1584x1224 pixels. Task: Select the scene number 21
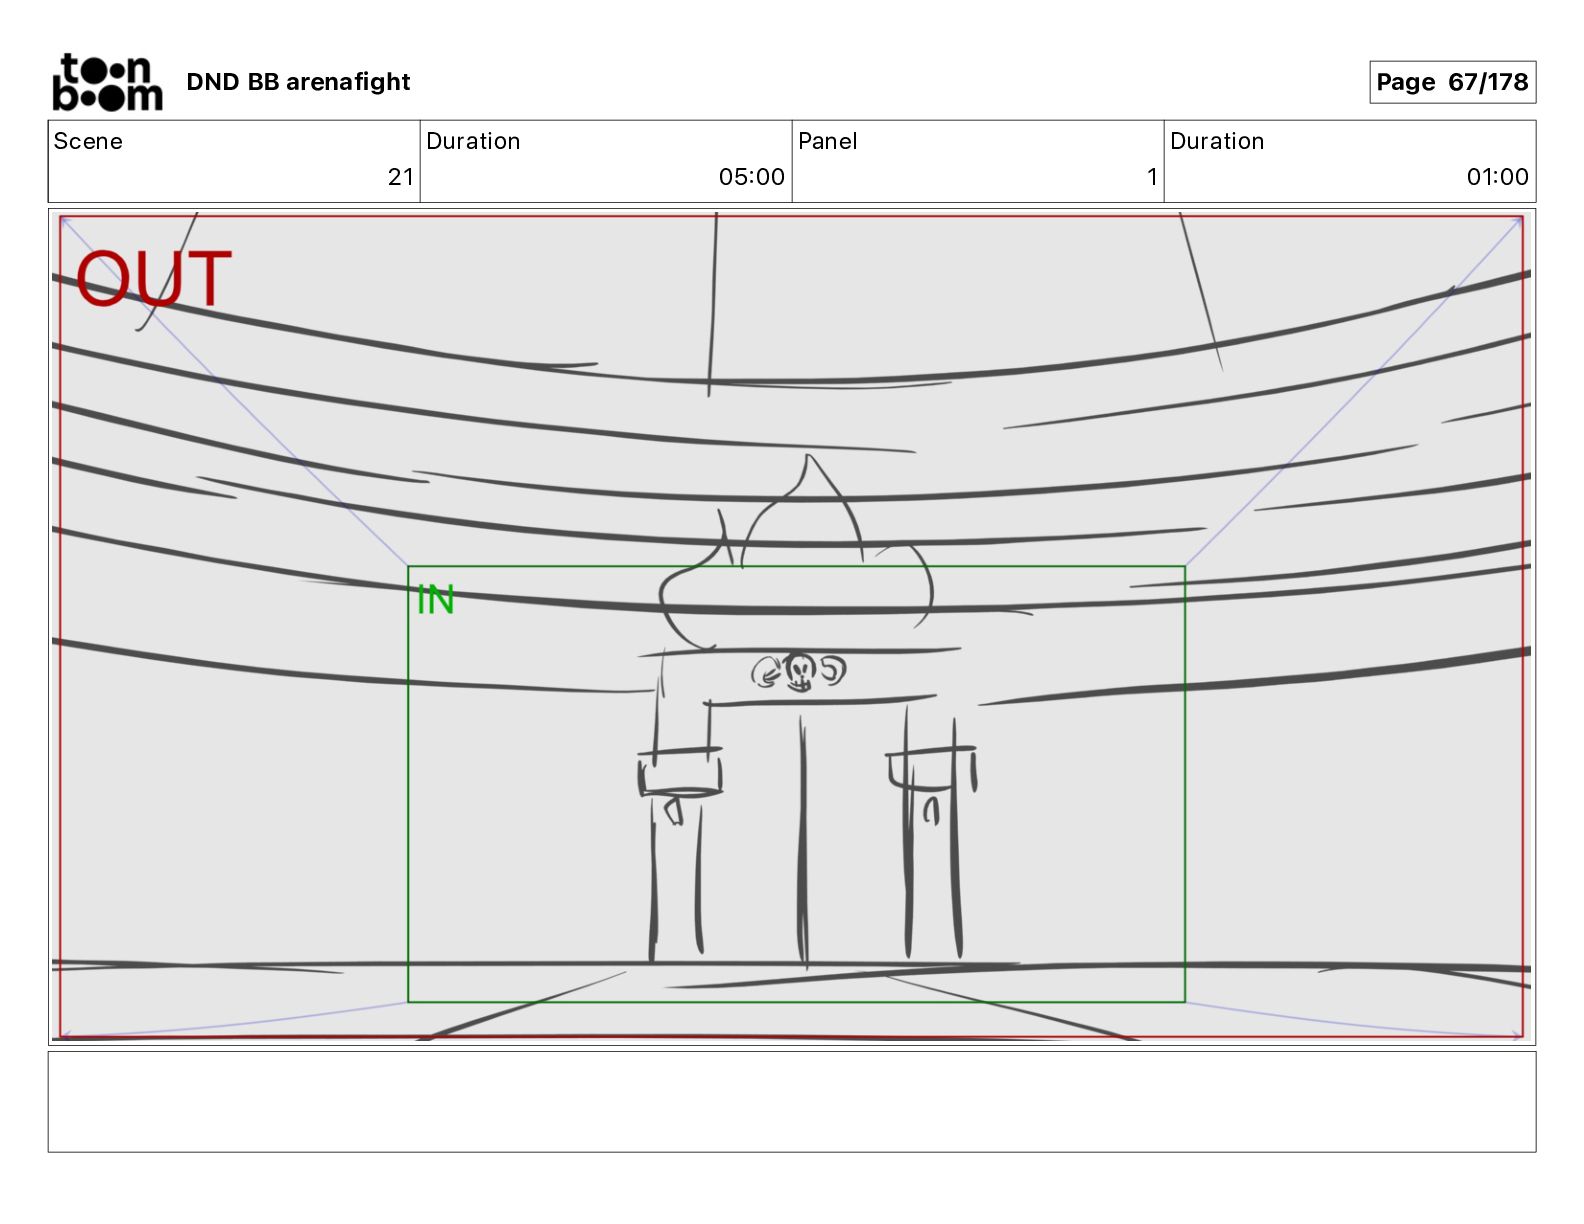[401, 177]
